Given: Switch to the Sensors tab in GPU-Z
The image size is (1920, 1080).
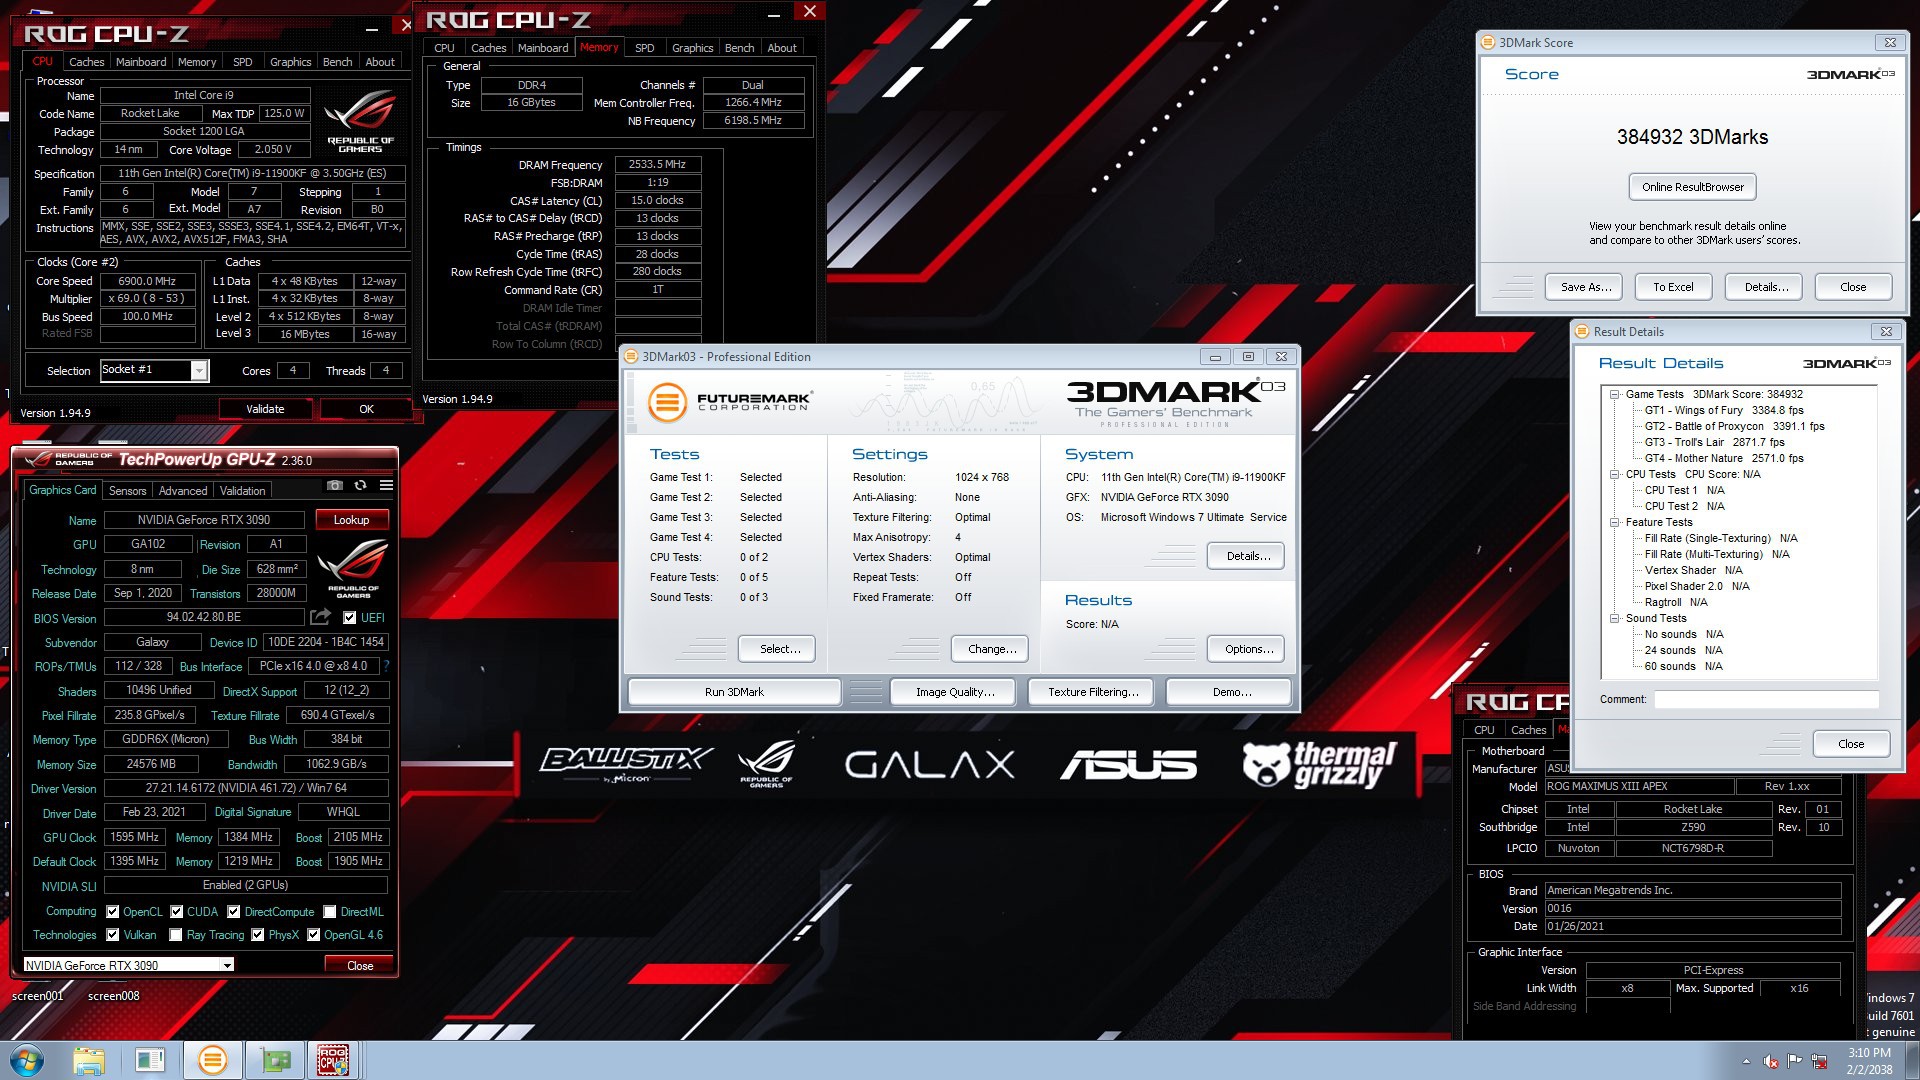Looking at the screenshot, I should (127, 491).
